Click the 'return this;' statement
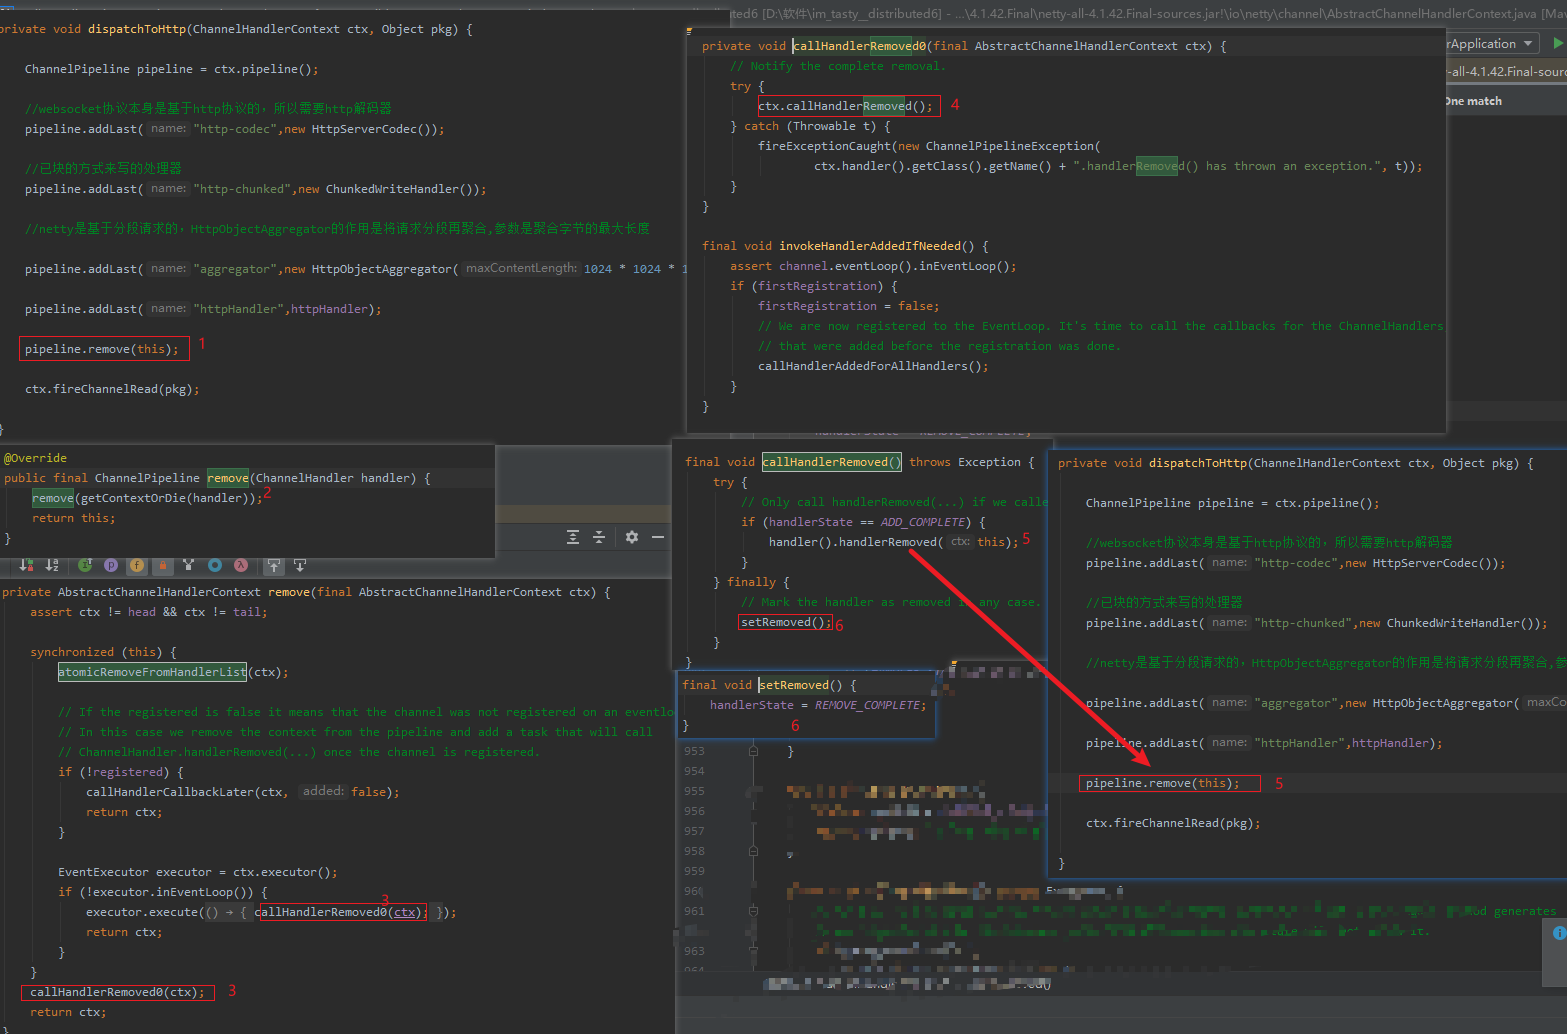The width and height of the screenshot is (1567, 1034). pos(74,518)
